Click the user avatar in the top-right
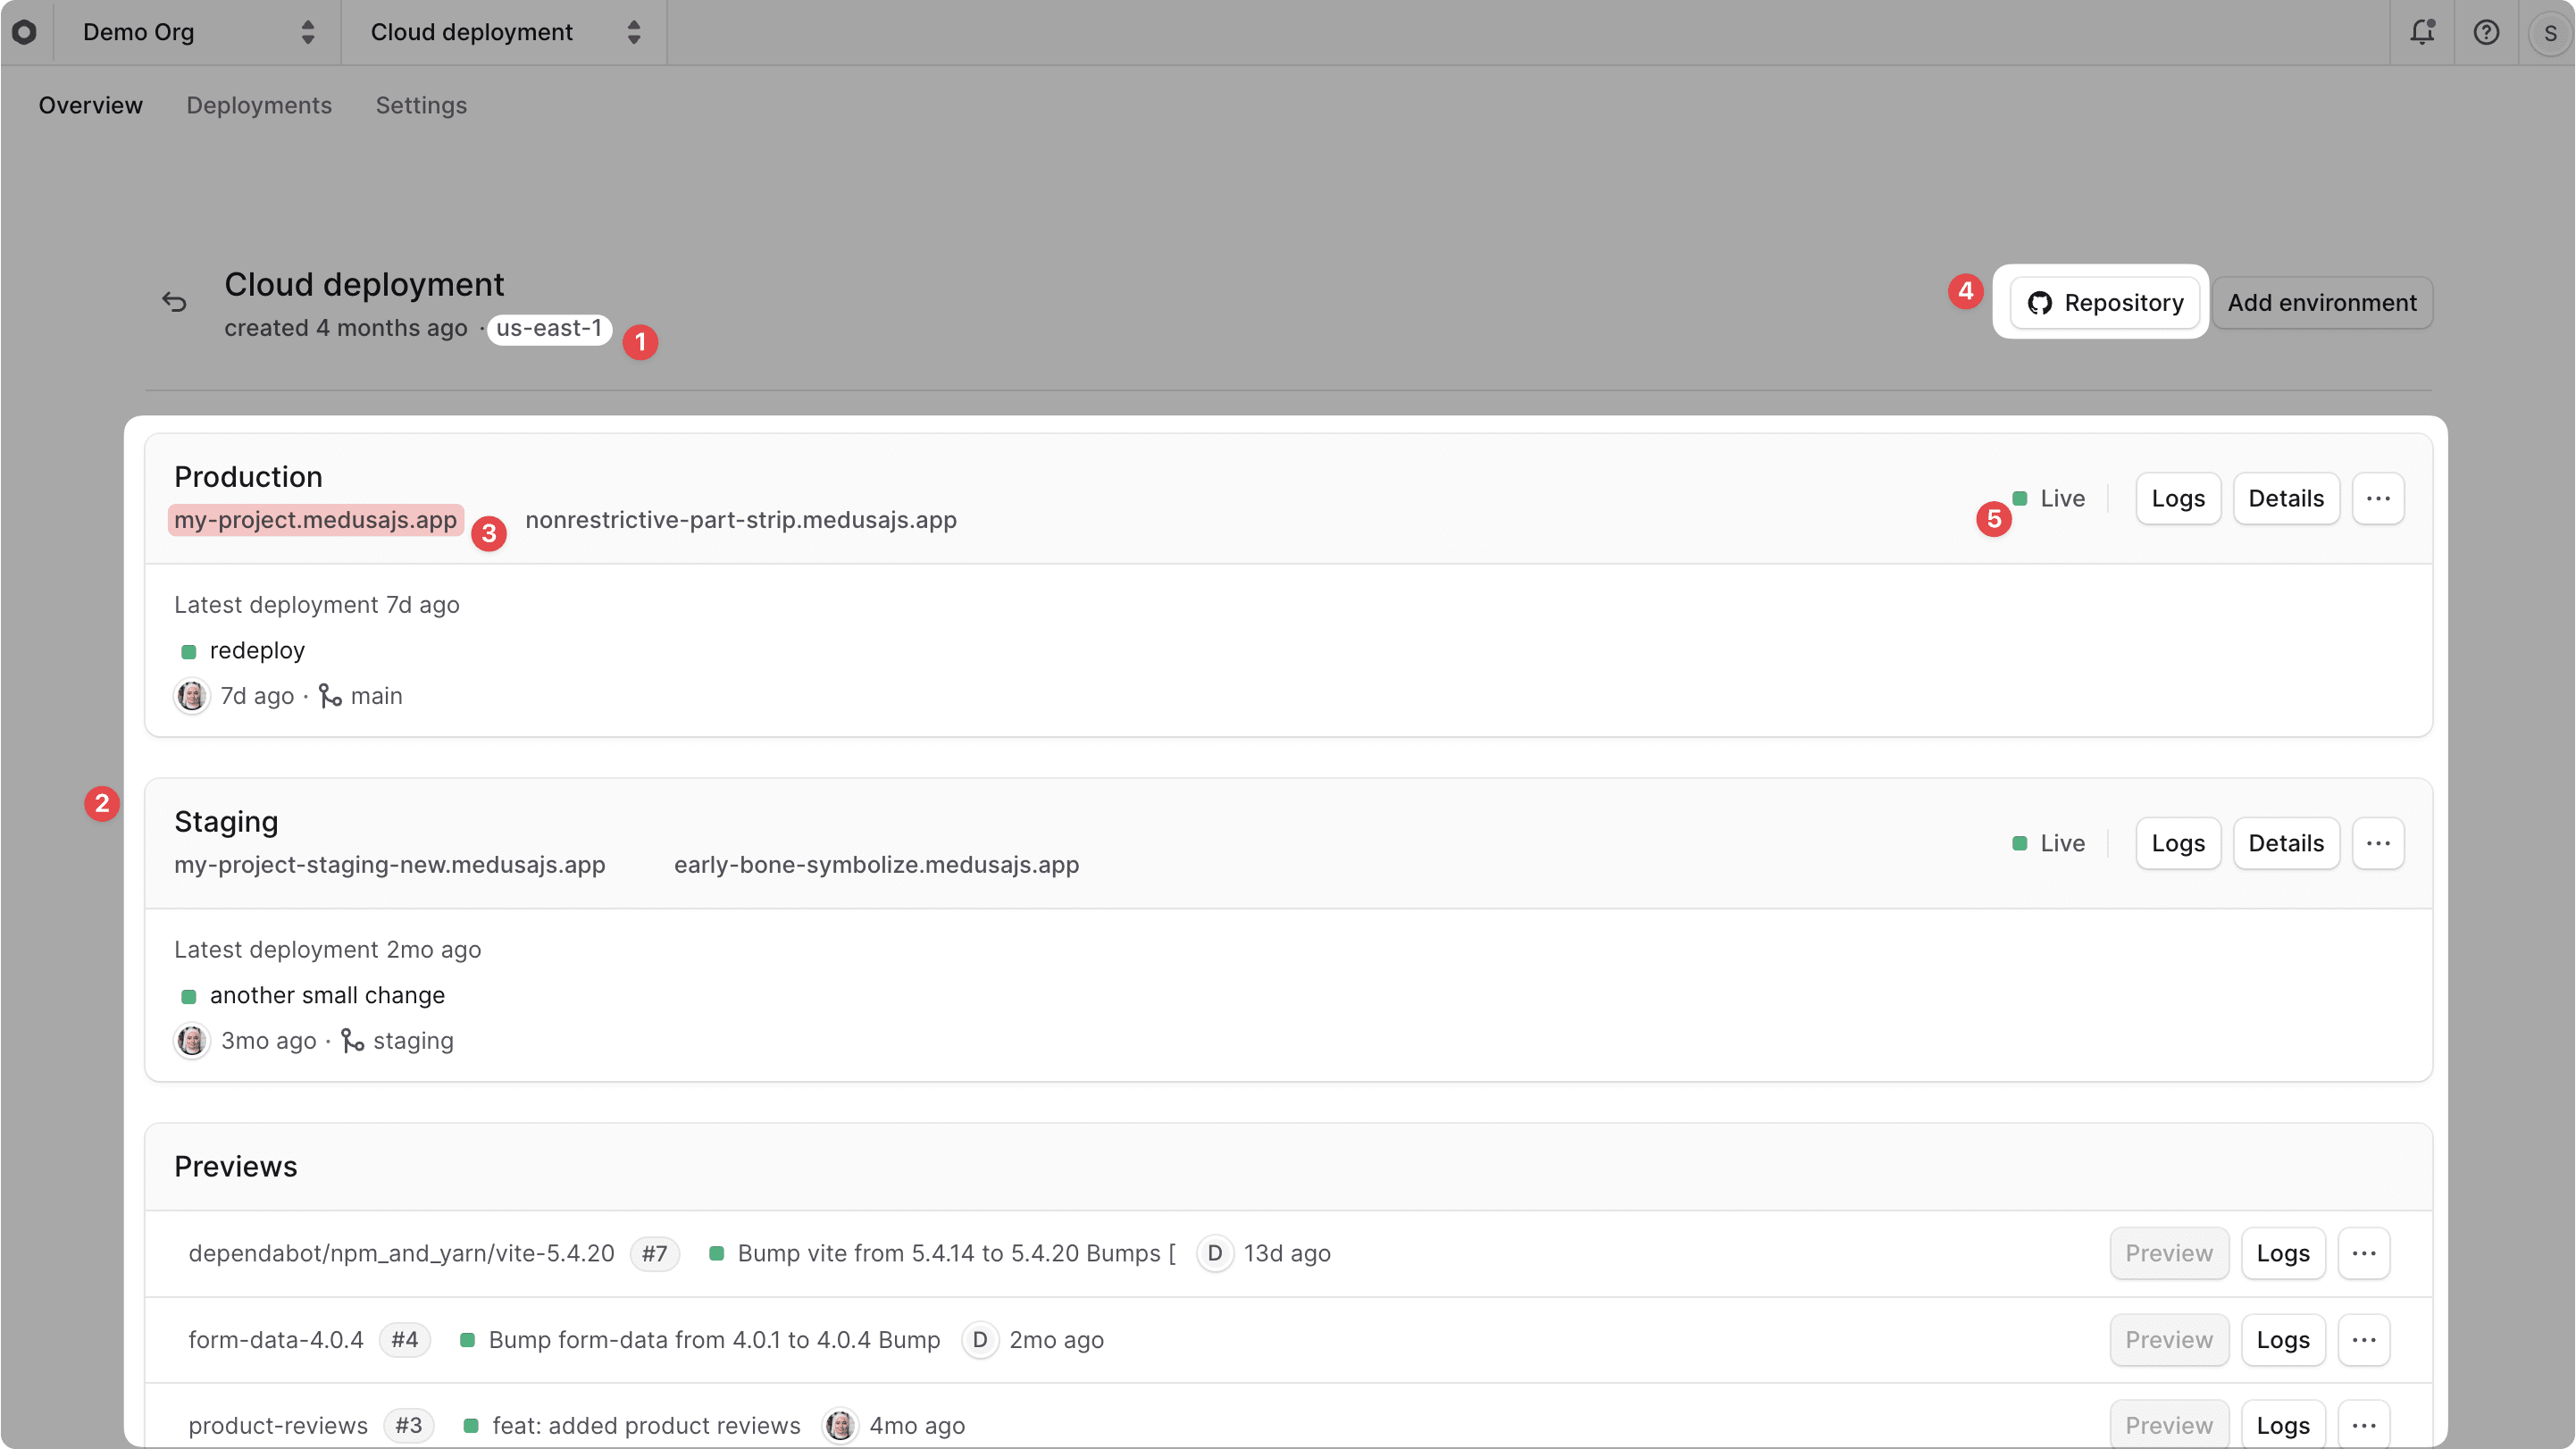This screenshot has height=1449, width=2576. coord(2549,31)
